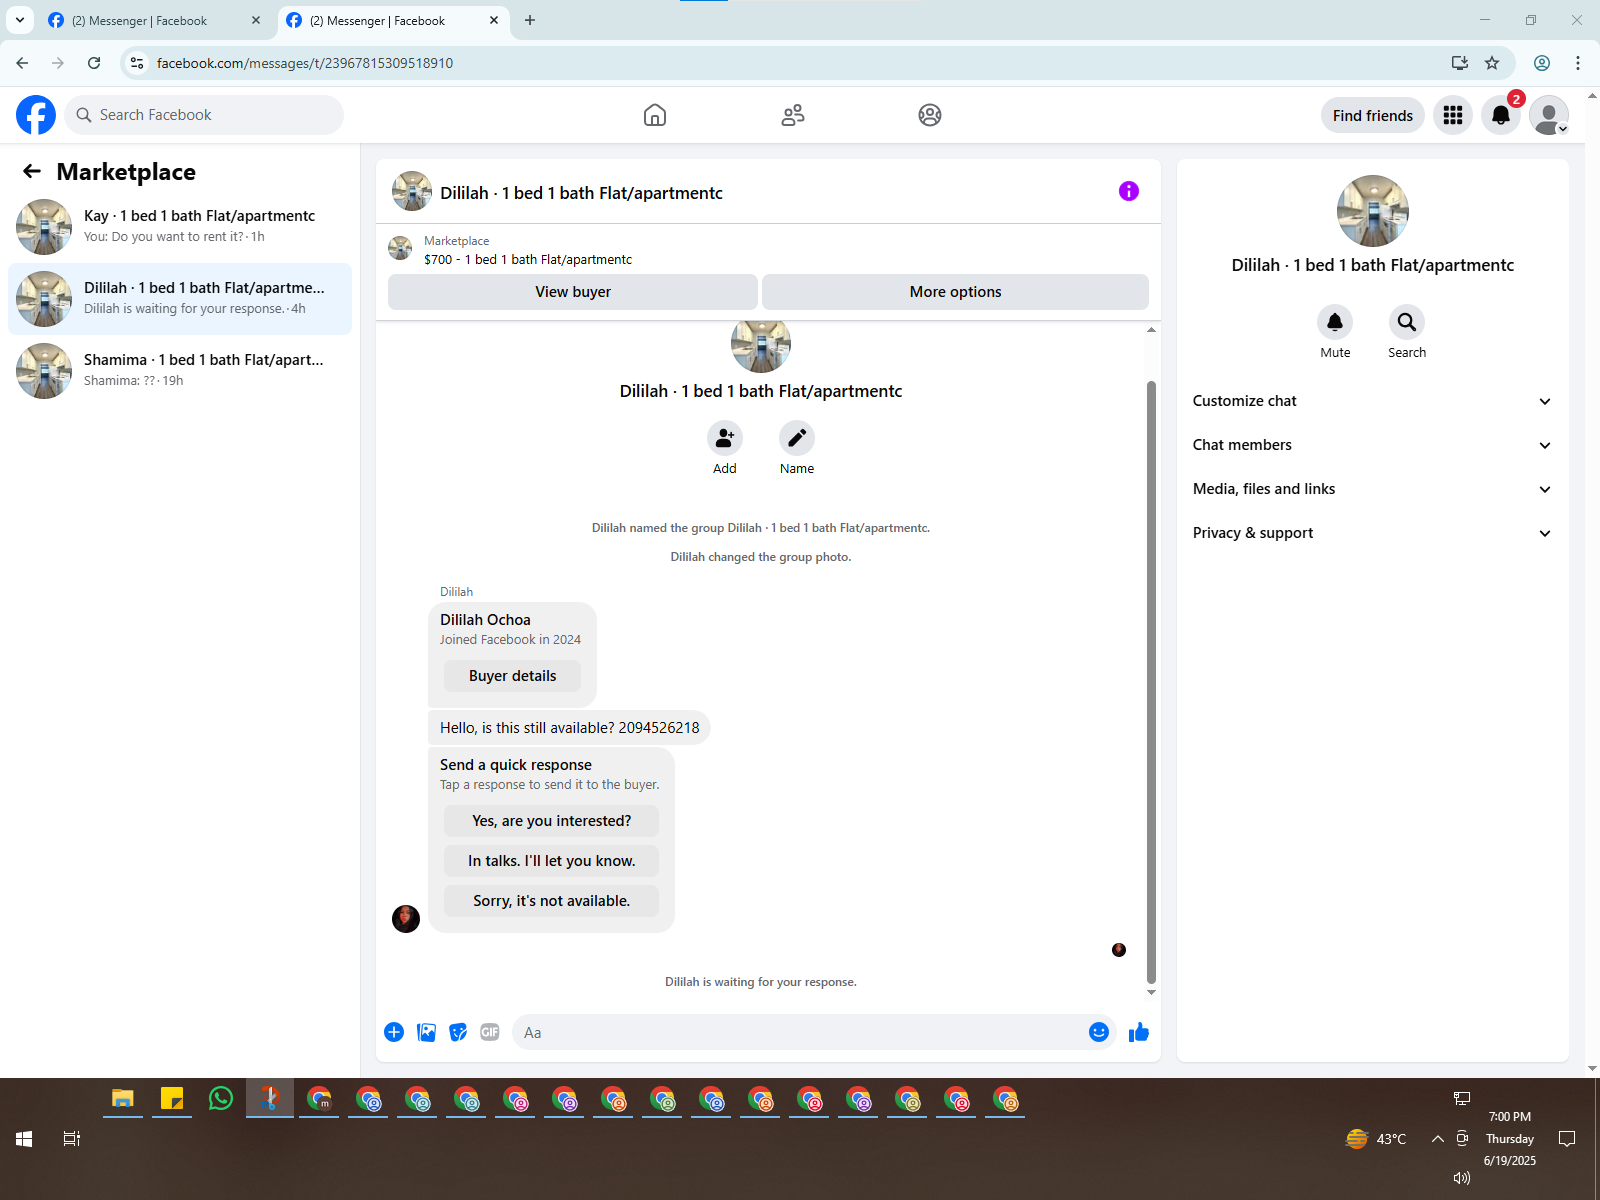Viewport: 1600px width, 1200px height.
Task: Click the chat message scrollbar
Action: point(1151,682)
